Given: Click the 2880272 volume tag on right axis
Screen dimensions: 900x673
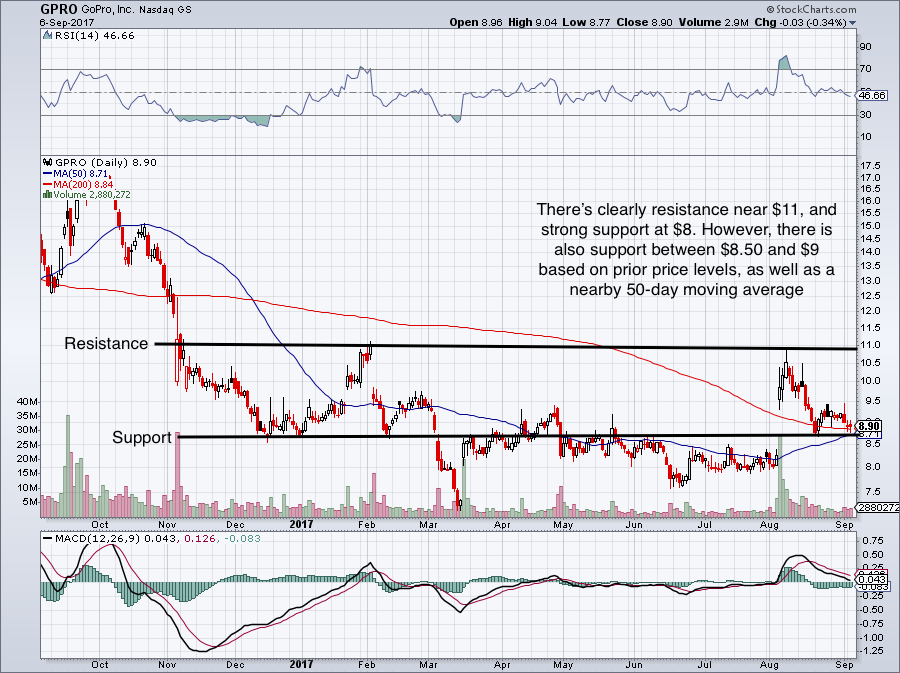Looking at the screenshot, I should click(x=877, y=507).
